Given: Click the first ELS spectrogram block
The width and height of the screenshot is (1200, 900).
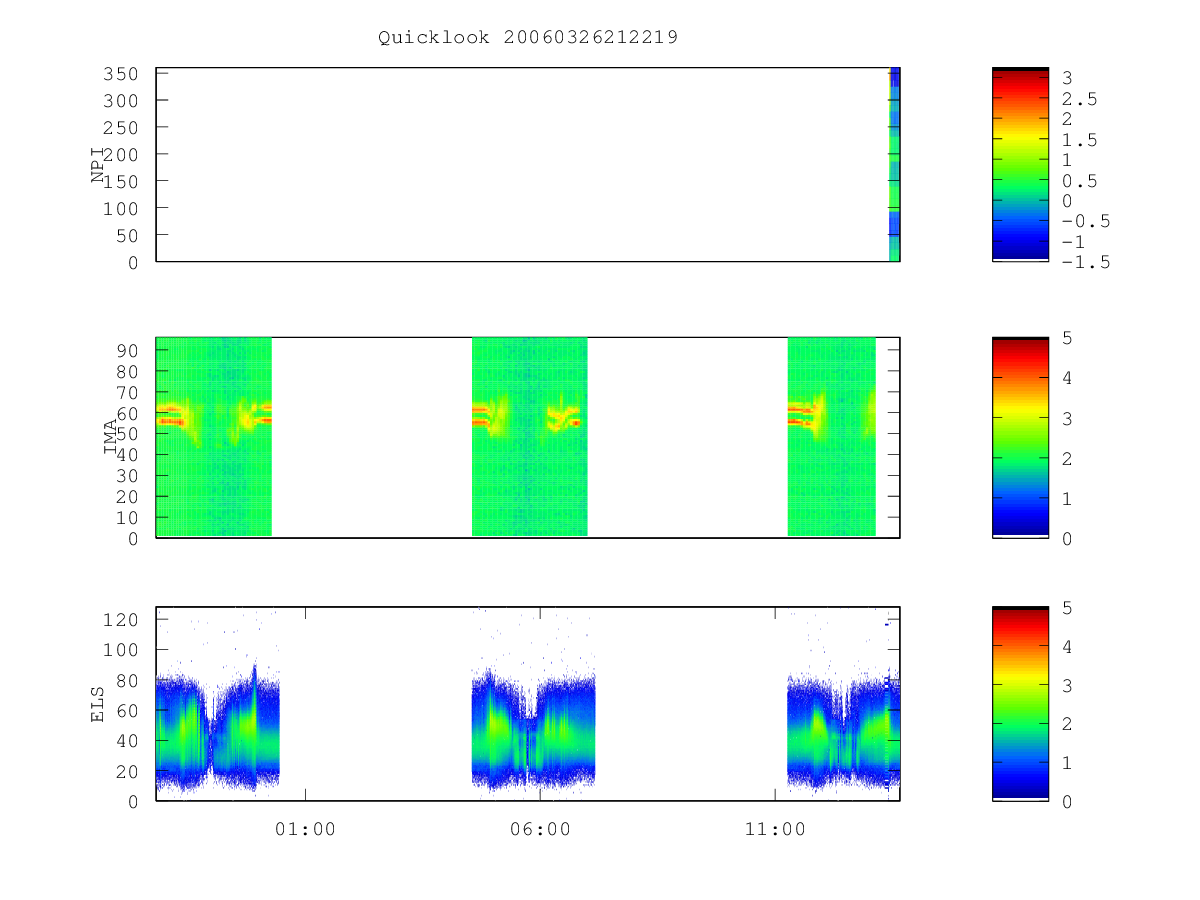Looking at the screenshot, I should tap(218, 728).
